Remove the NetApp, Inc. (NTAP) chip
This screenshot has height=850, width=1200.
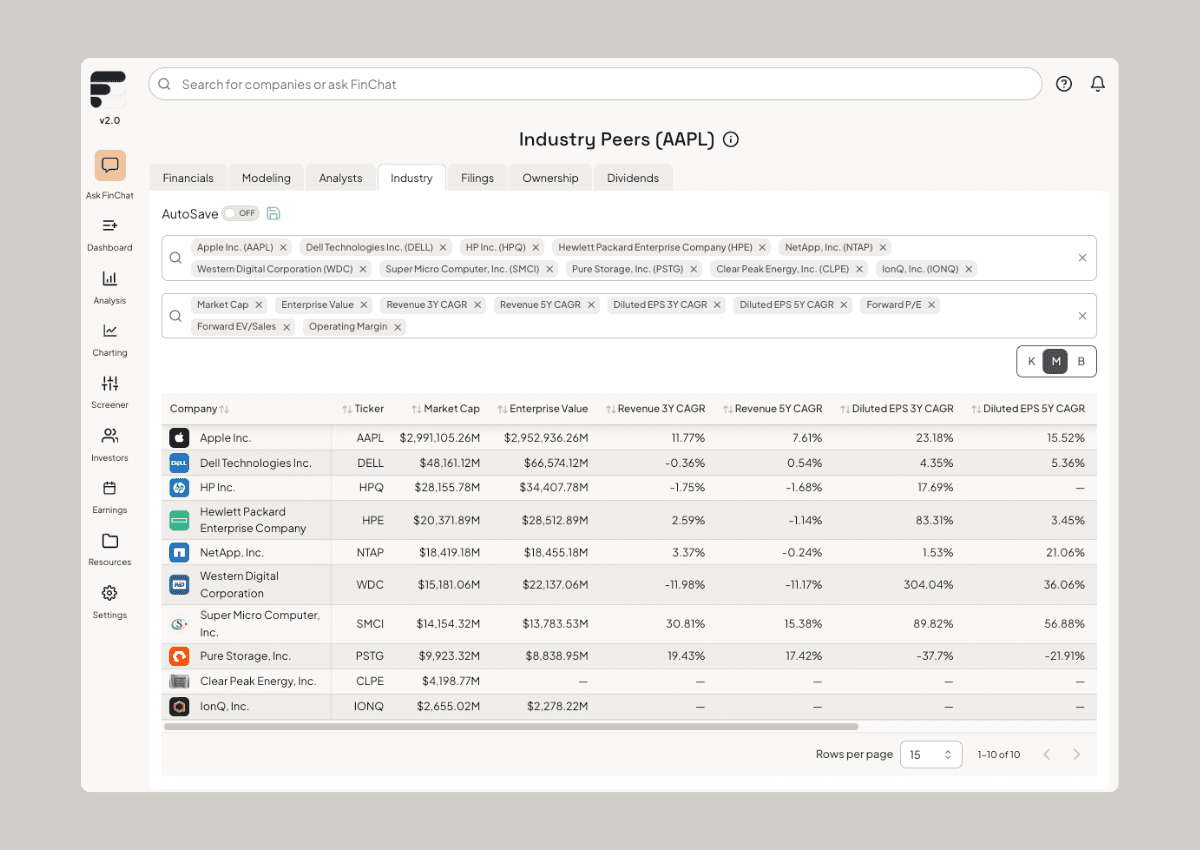883,247
